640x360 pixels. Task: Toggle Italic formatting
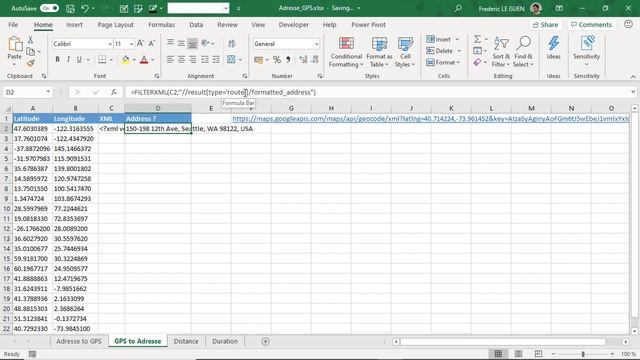coord(68,60)
